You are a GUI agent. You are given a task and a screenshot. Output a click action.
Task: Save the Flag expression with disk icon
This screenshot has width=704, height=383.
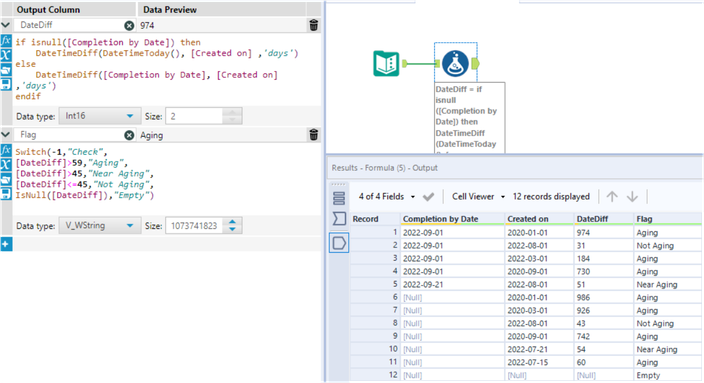(6, 194)
